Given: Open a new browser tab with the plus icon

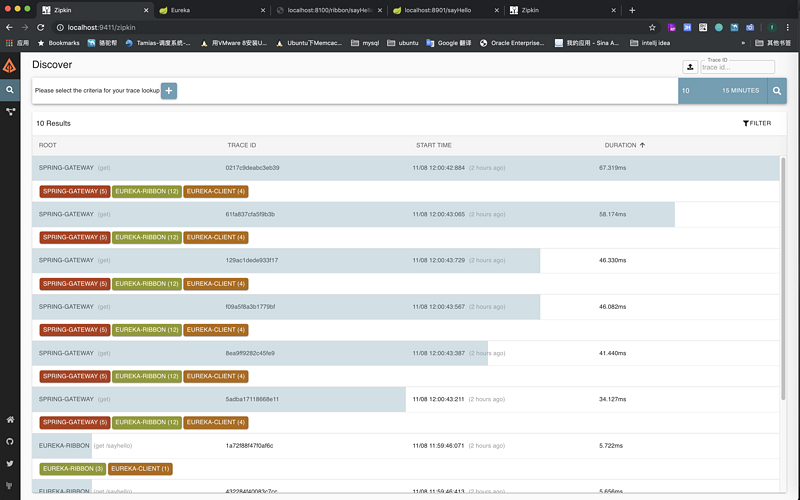Looking at the screenshot, I should [x=632, y=10].
